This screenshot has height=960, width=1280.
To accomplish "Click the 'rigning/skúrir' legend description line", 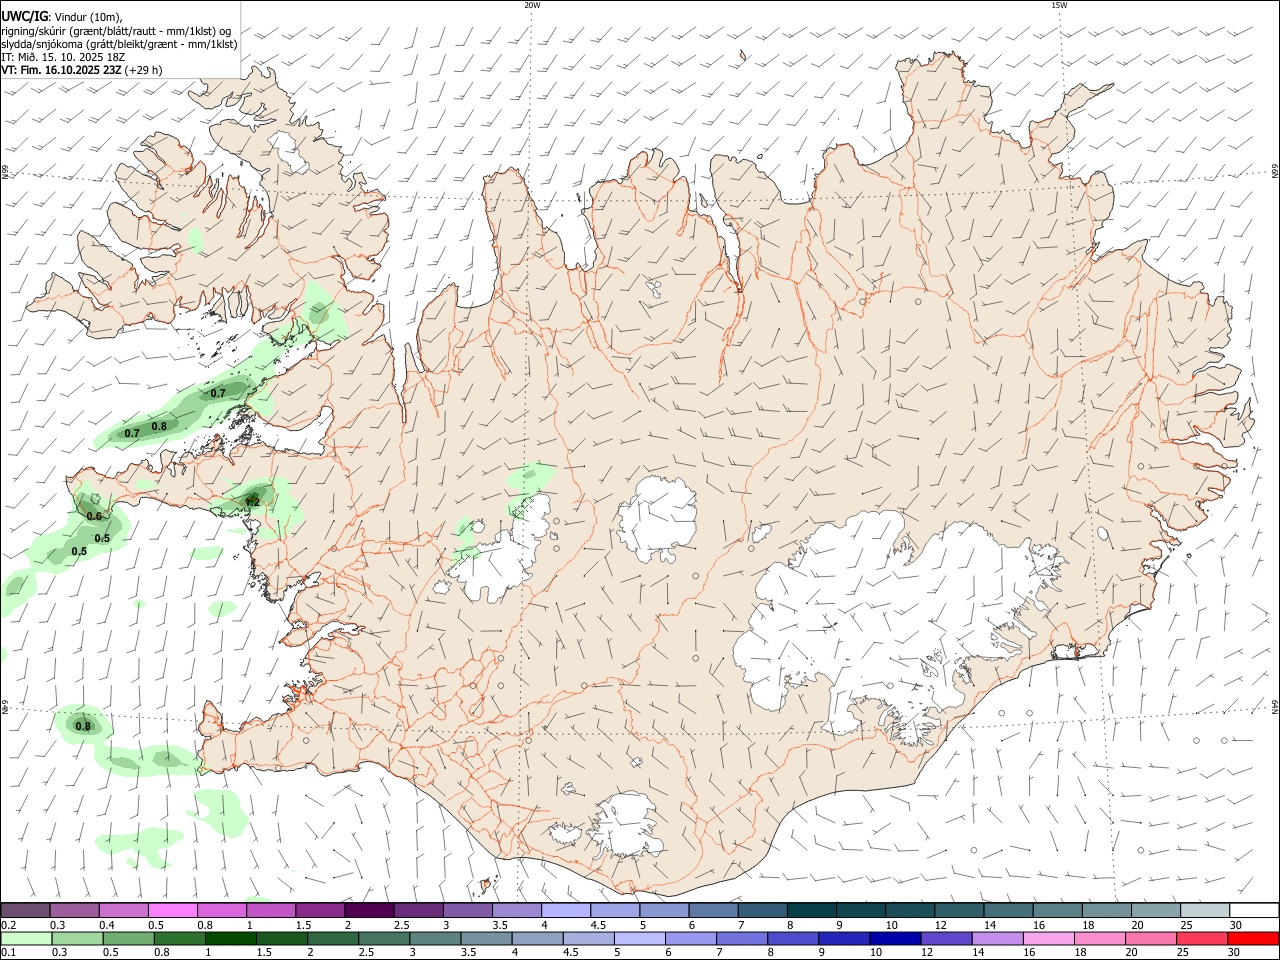I will coord(116,30).
